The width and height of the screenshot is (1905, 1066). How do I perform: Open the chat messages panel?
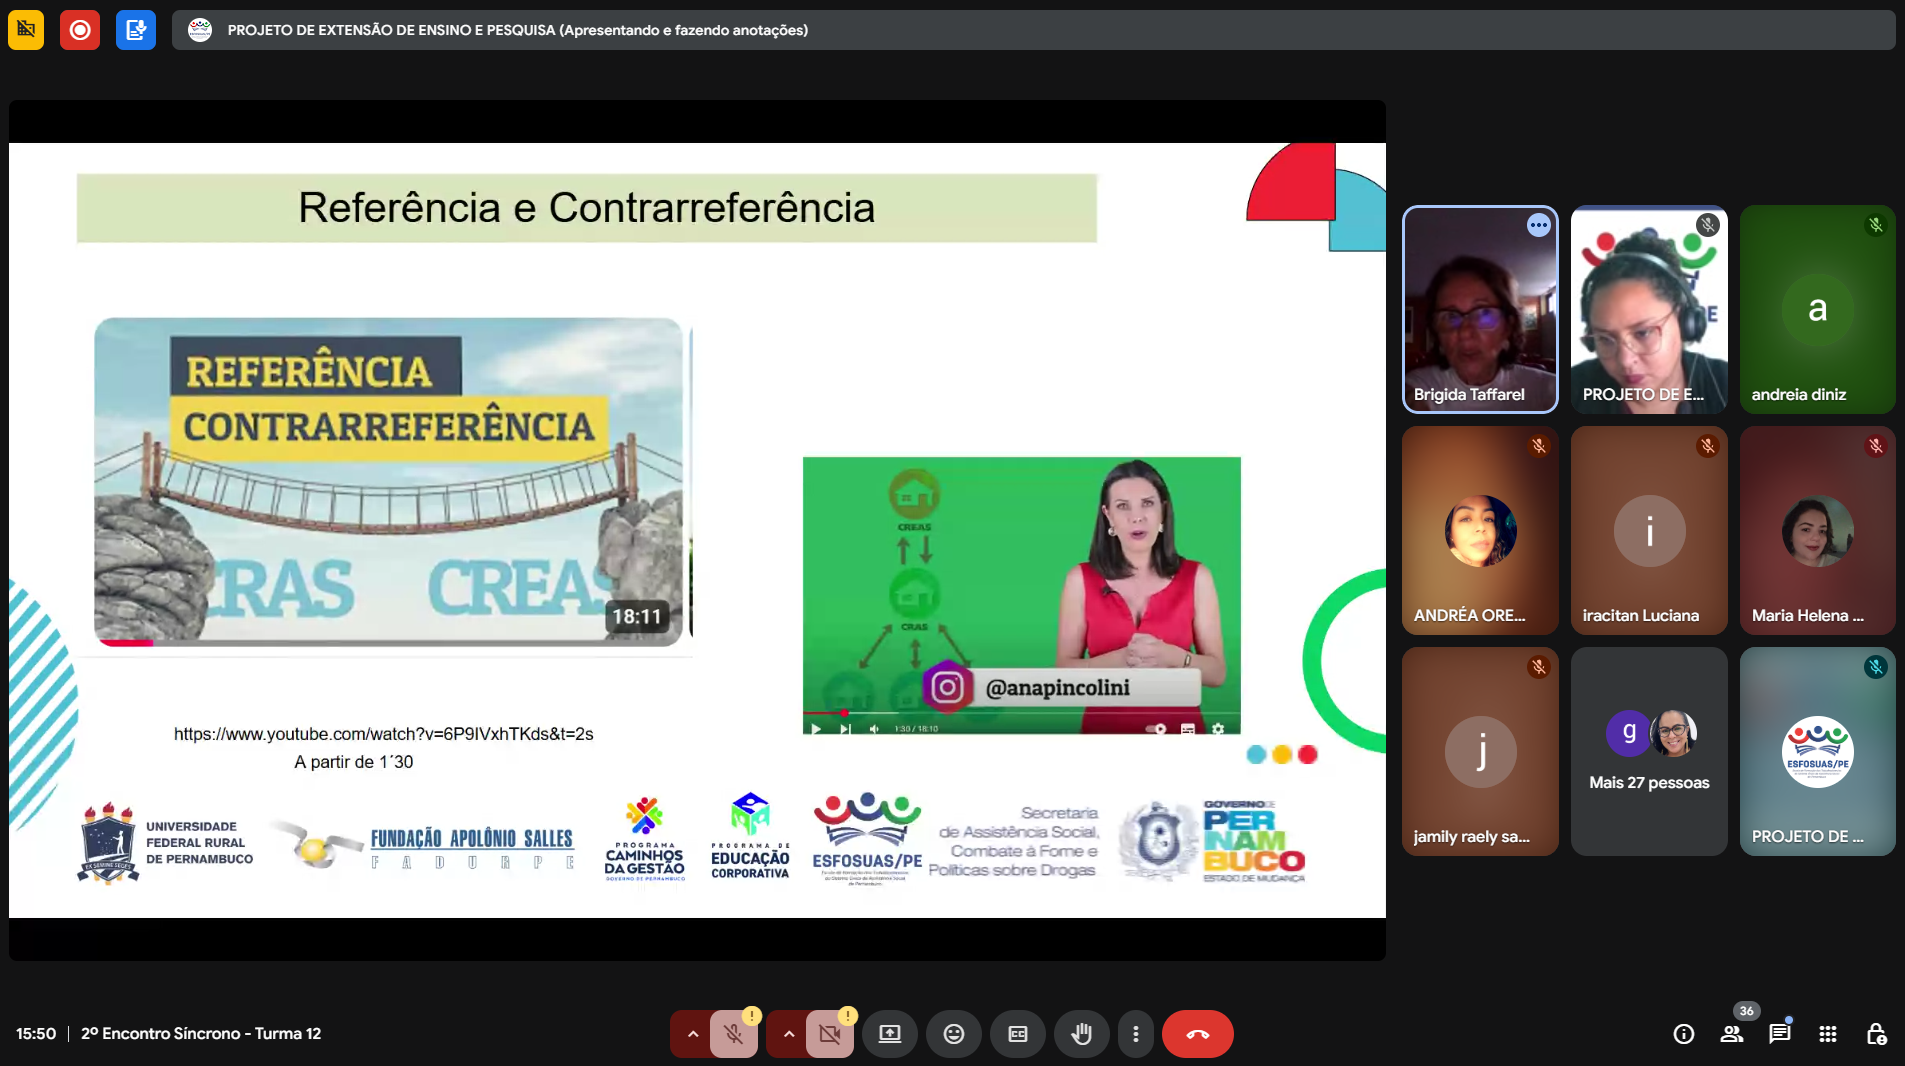pyautogui.click(x=1780, y=1034)
